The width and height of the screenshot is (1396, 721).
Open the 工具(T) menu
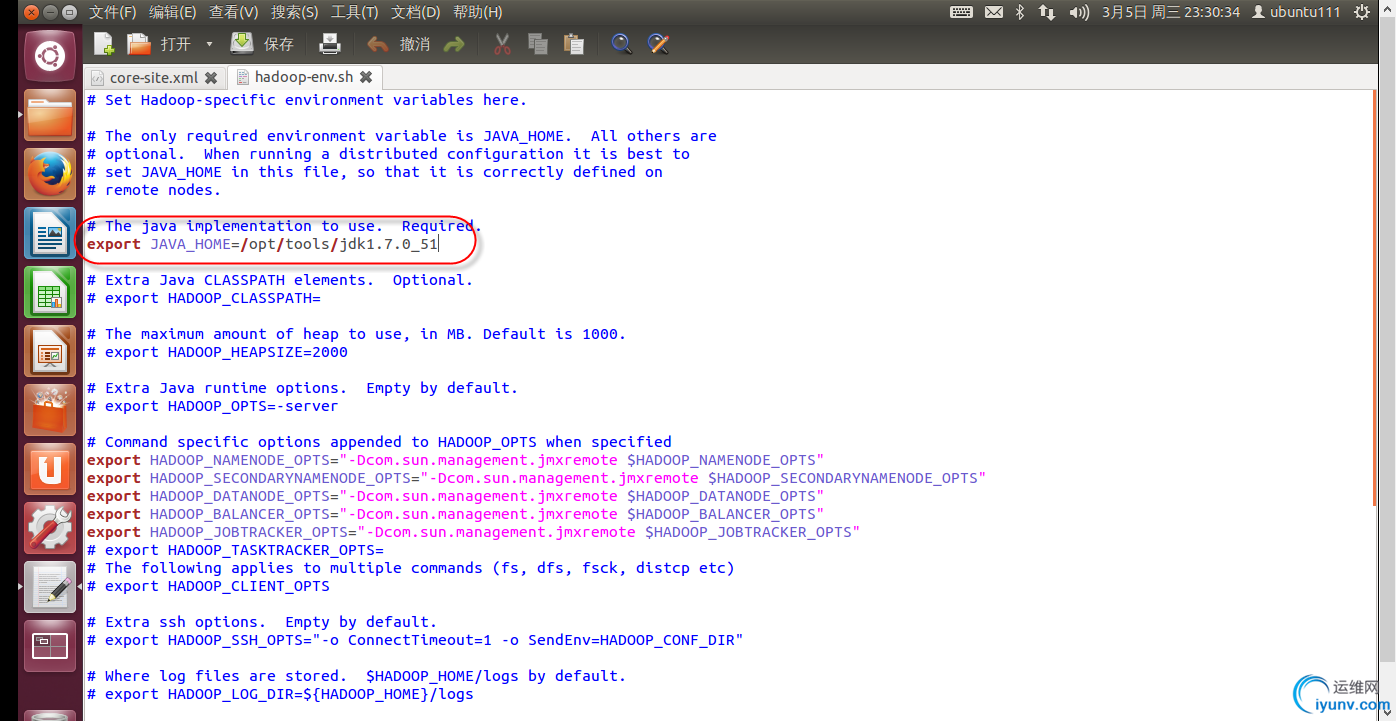pyautogui.click(x=355, y=12)
